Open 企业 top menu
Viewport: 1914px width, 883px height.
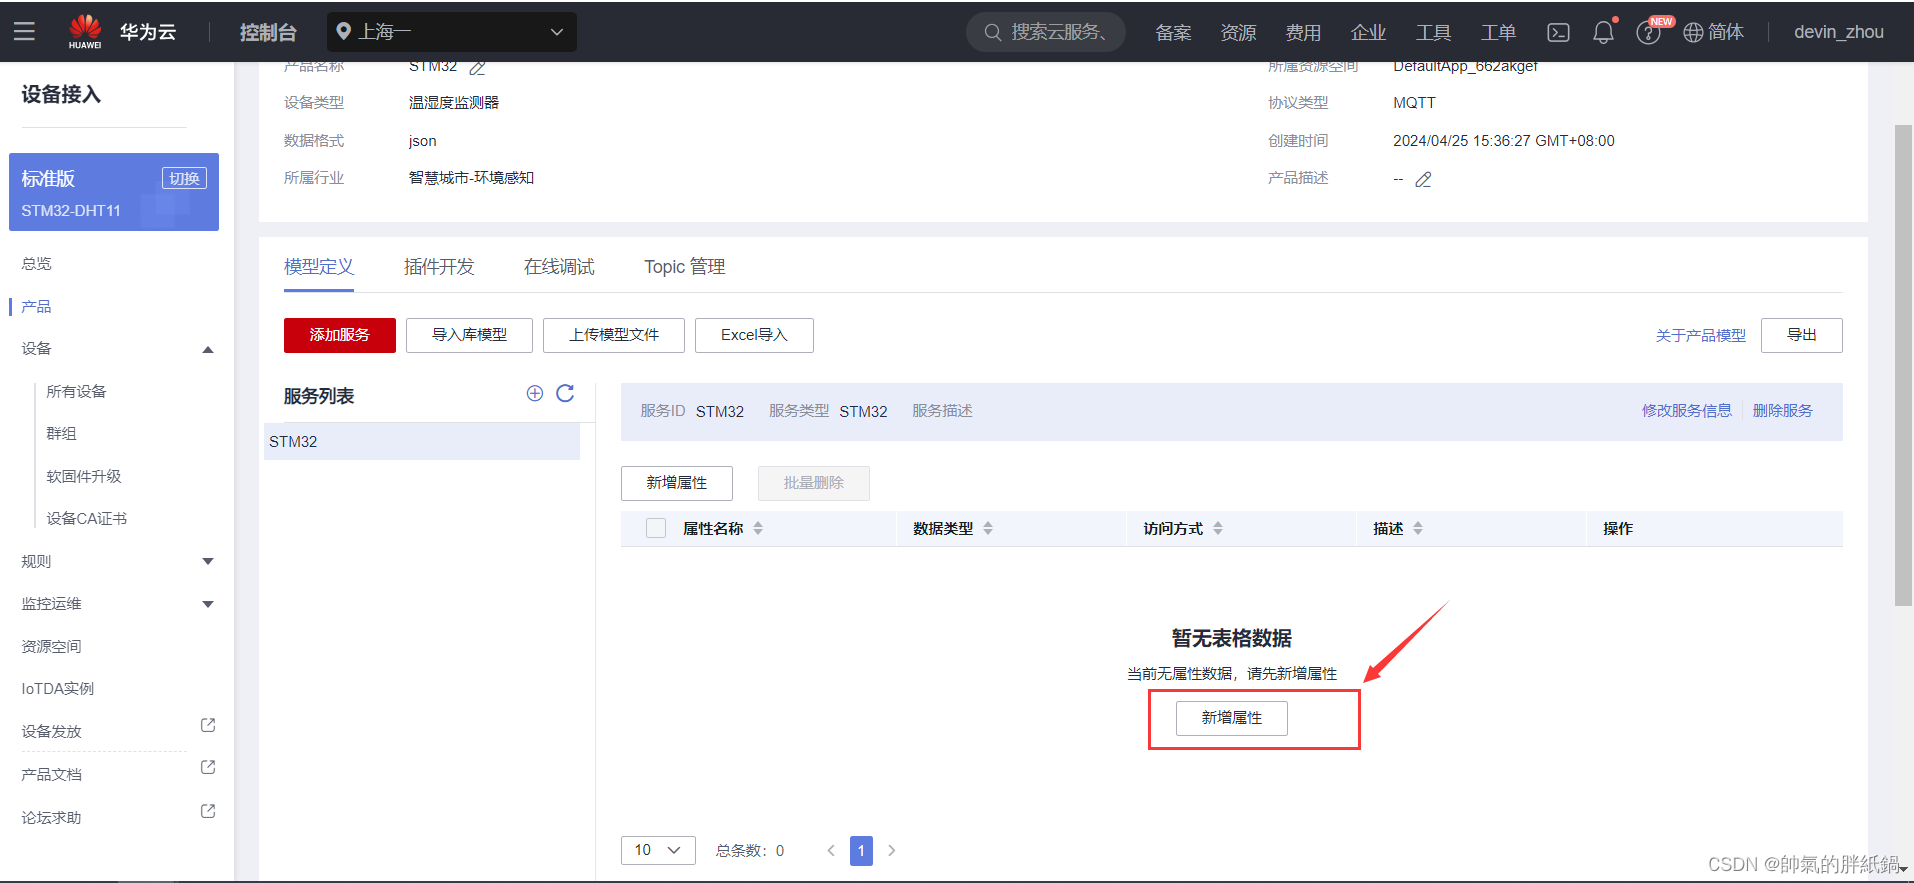click(x=1368, y=33)
